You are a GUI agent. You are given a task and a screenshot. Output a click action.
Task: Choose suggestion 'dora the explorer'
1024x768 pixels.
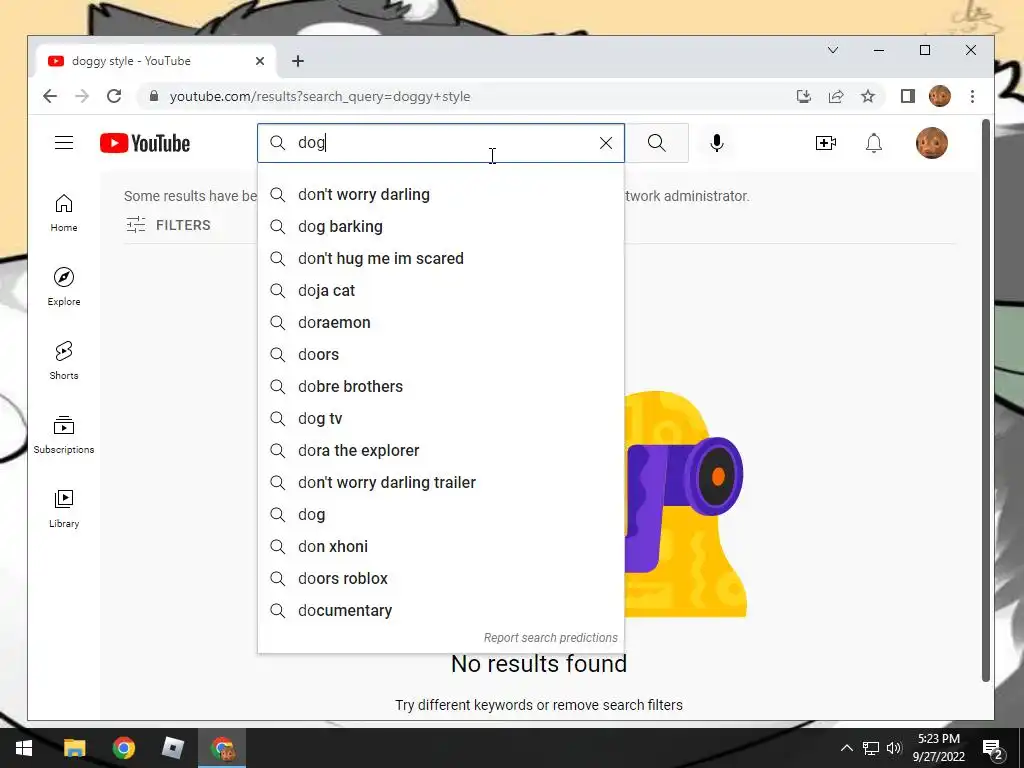[x=441, y=451]
